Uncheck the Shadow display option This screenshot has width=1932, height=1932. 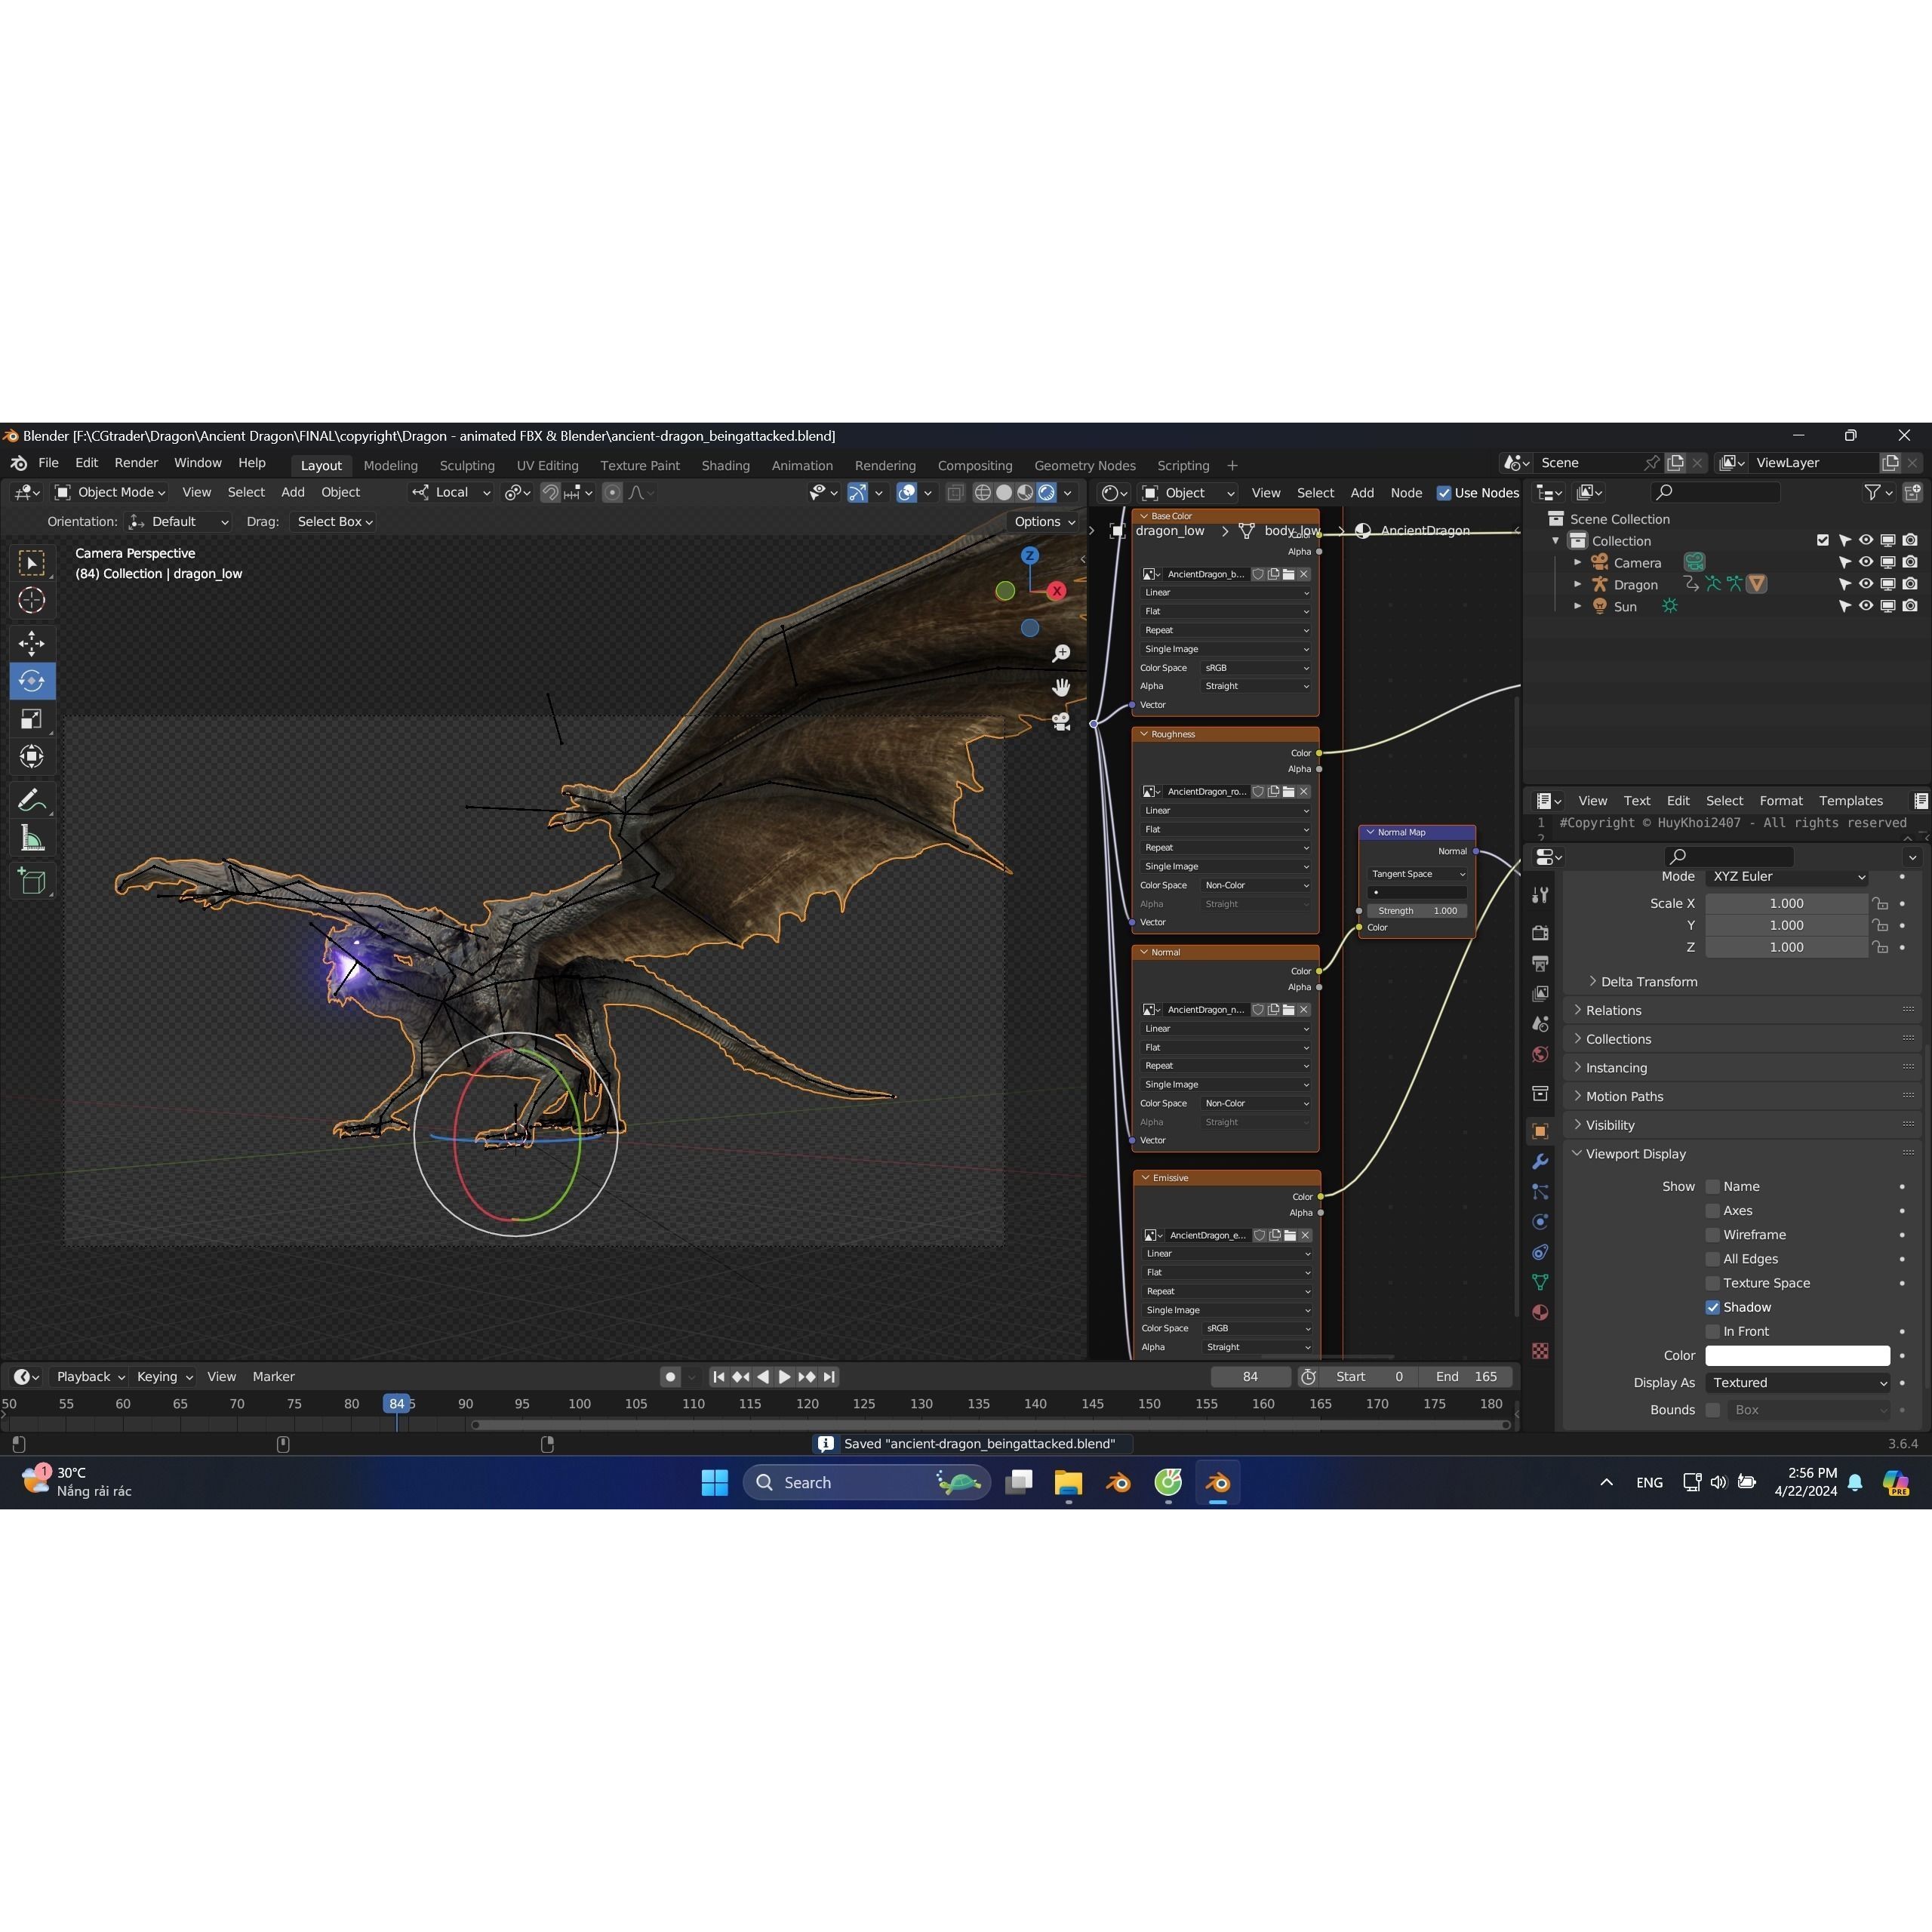pos(1713,1307)
